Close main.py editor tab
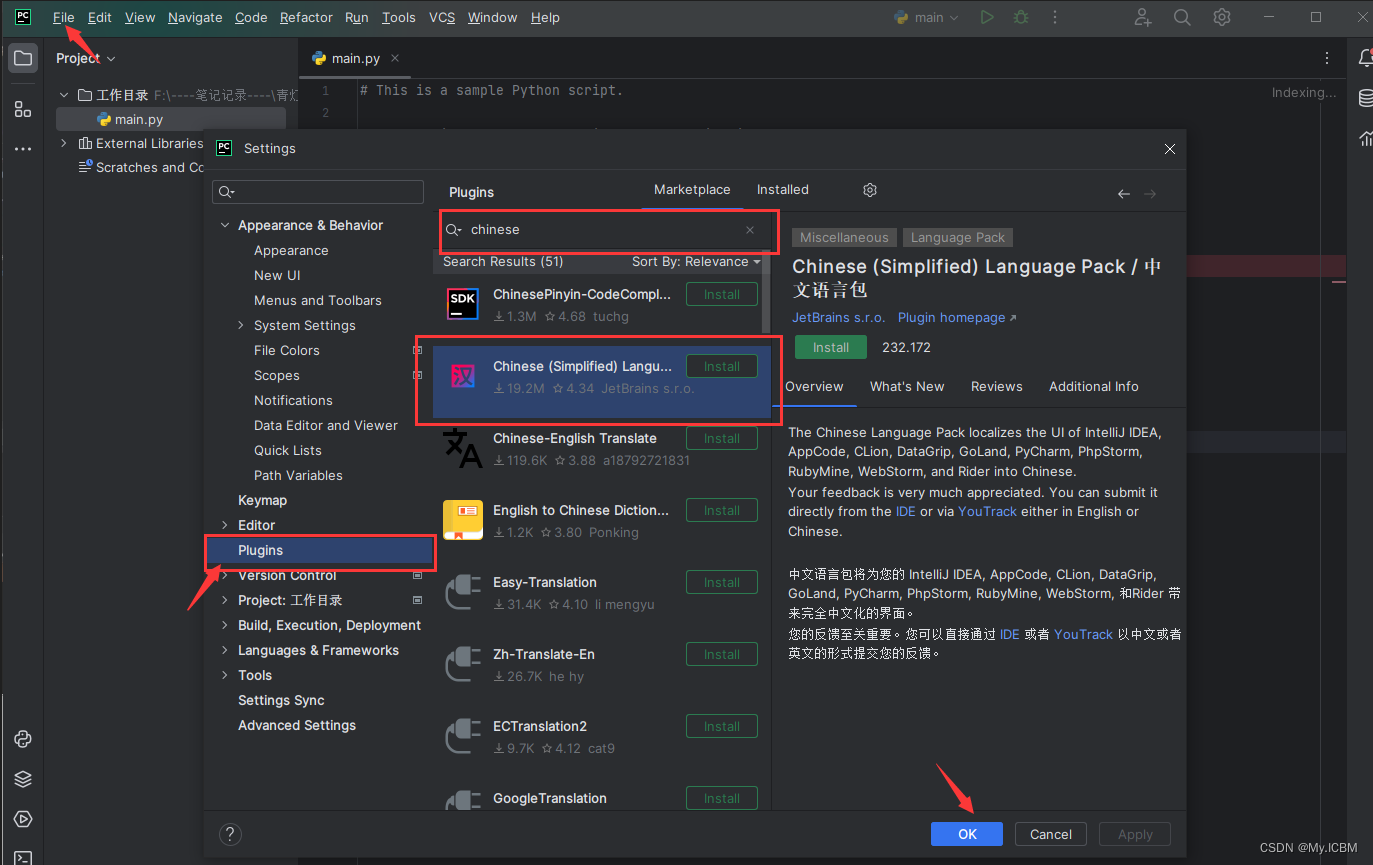 [395, 58]
